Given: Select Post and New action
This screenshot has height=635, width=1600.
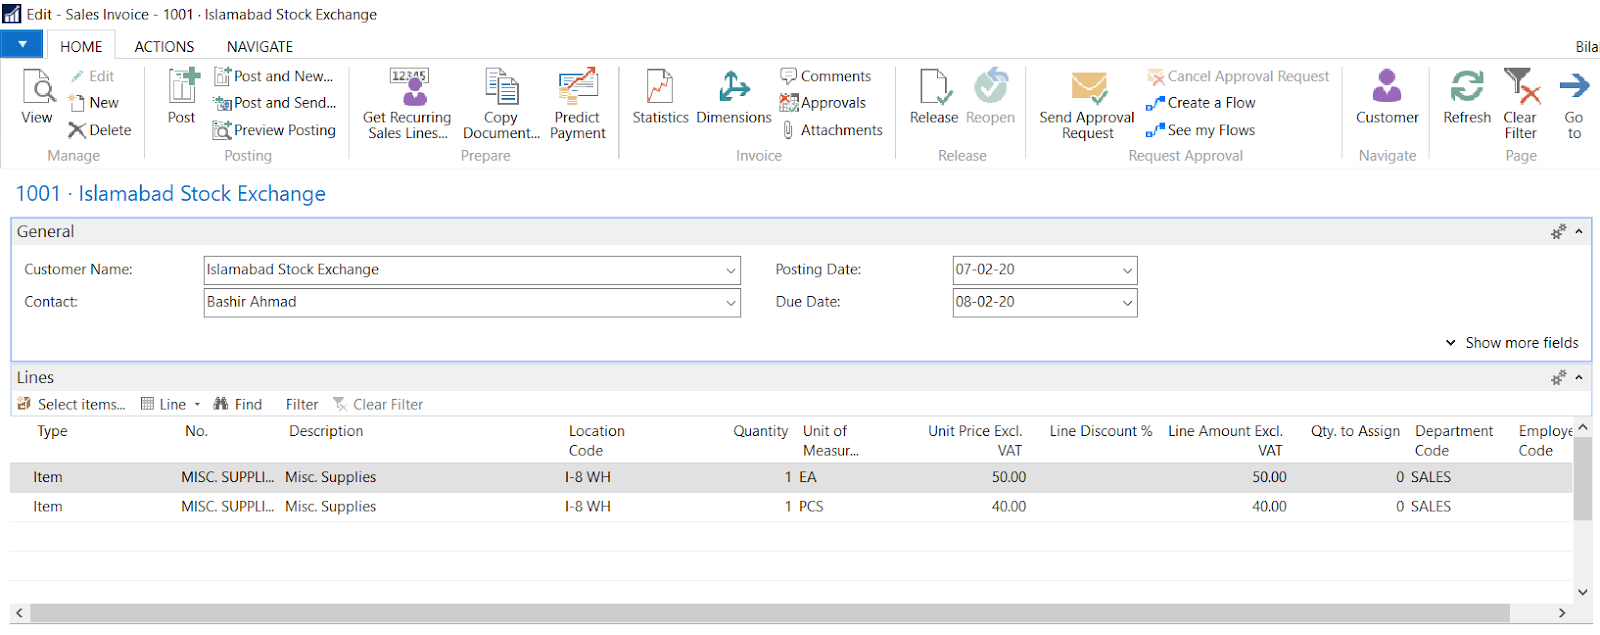Looking at the screenshot, I should point(273,76).
